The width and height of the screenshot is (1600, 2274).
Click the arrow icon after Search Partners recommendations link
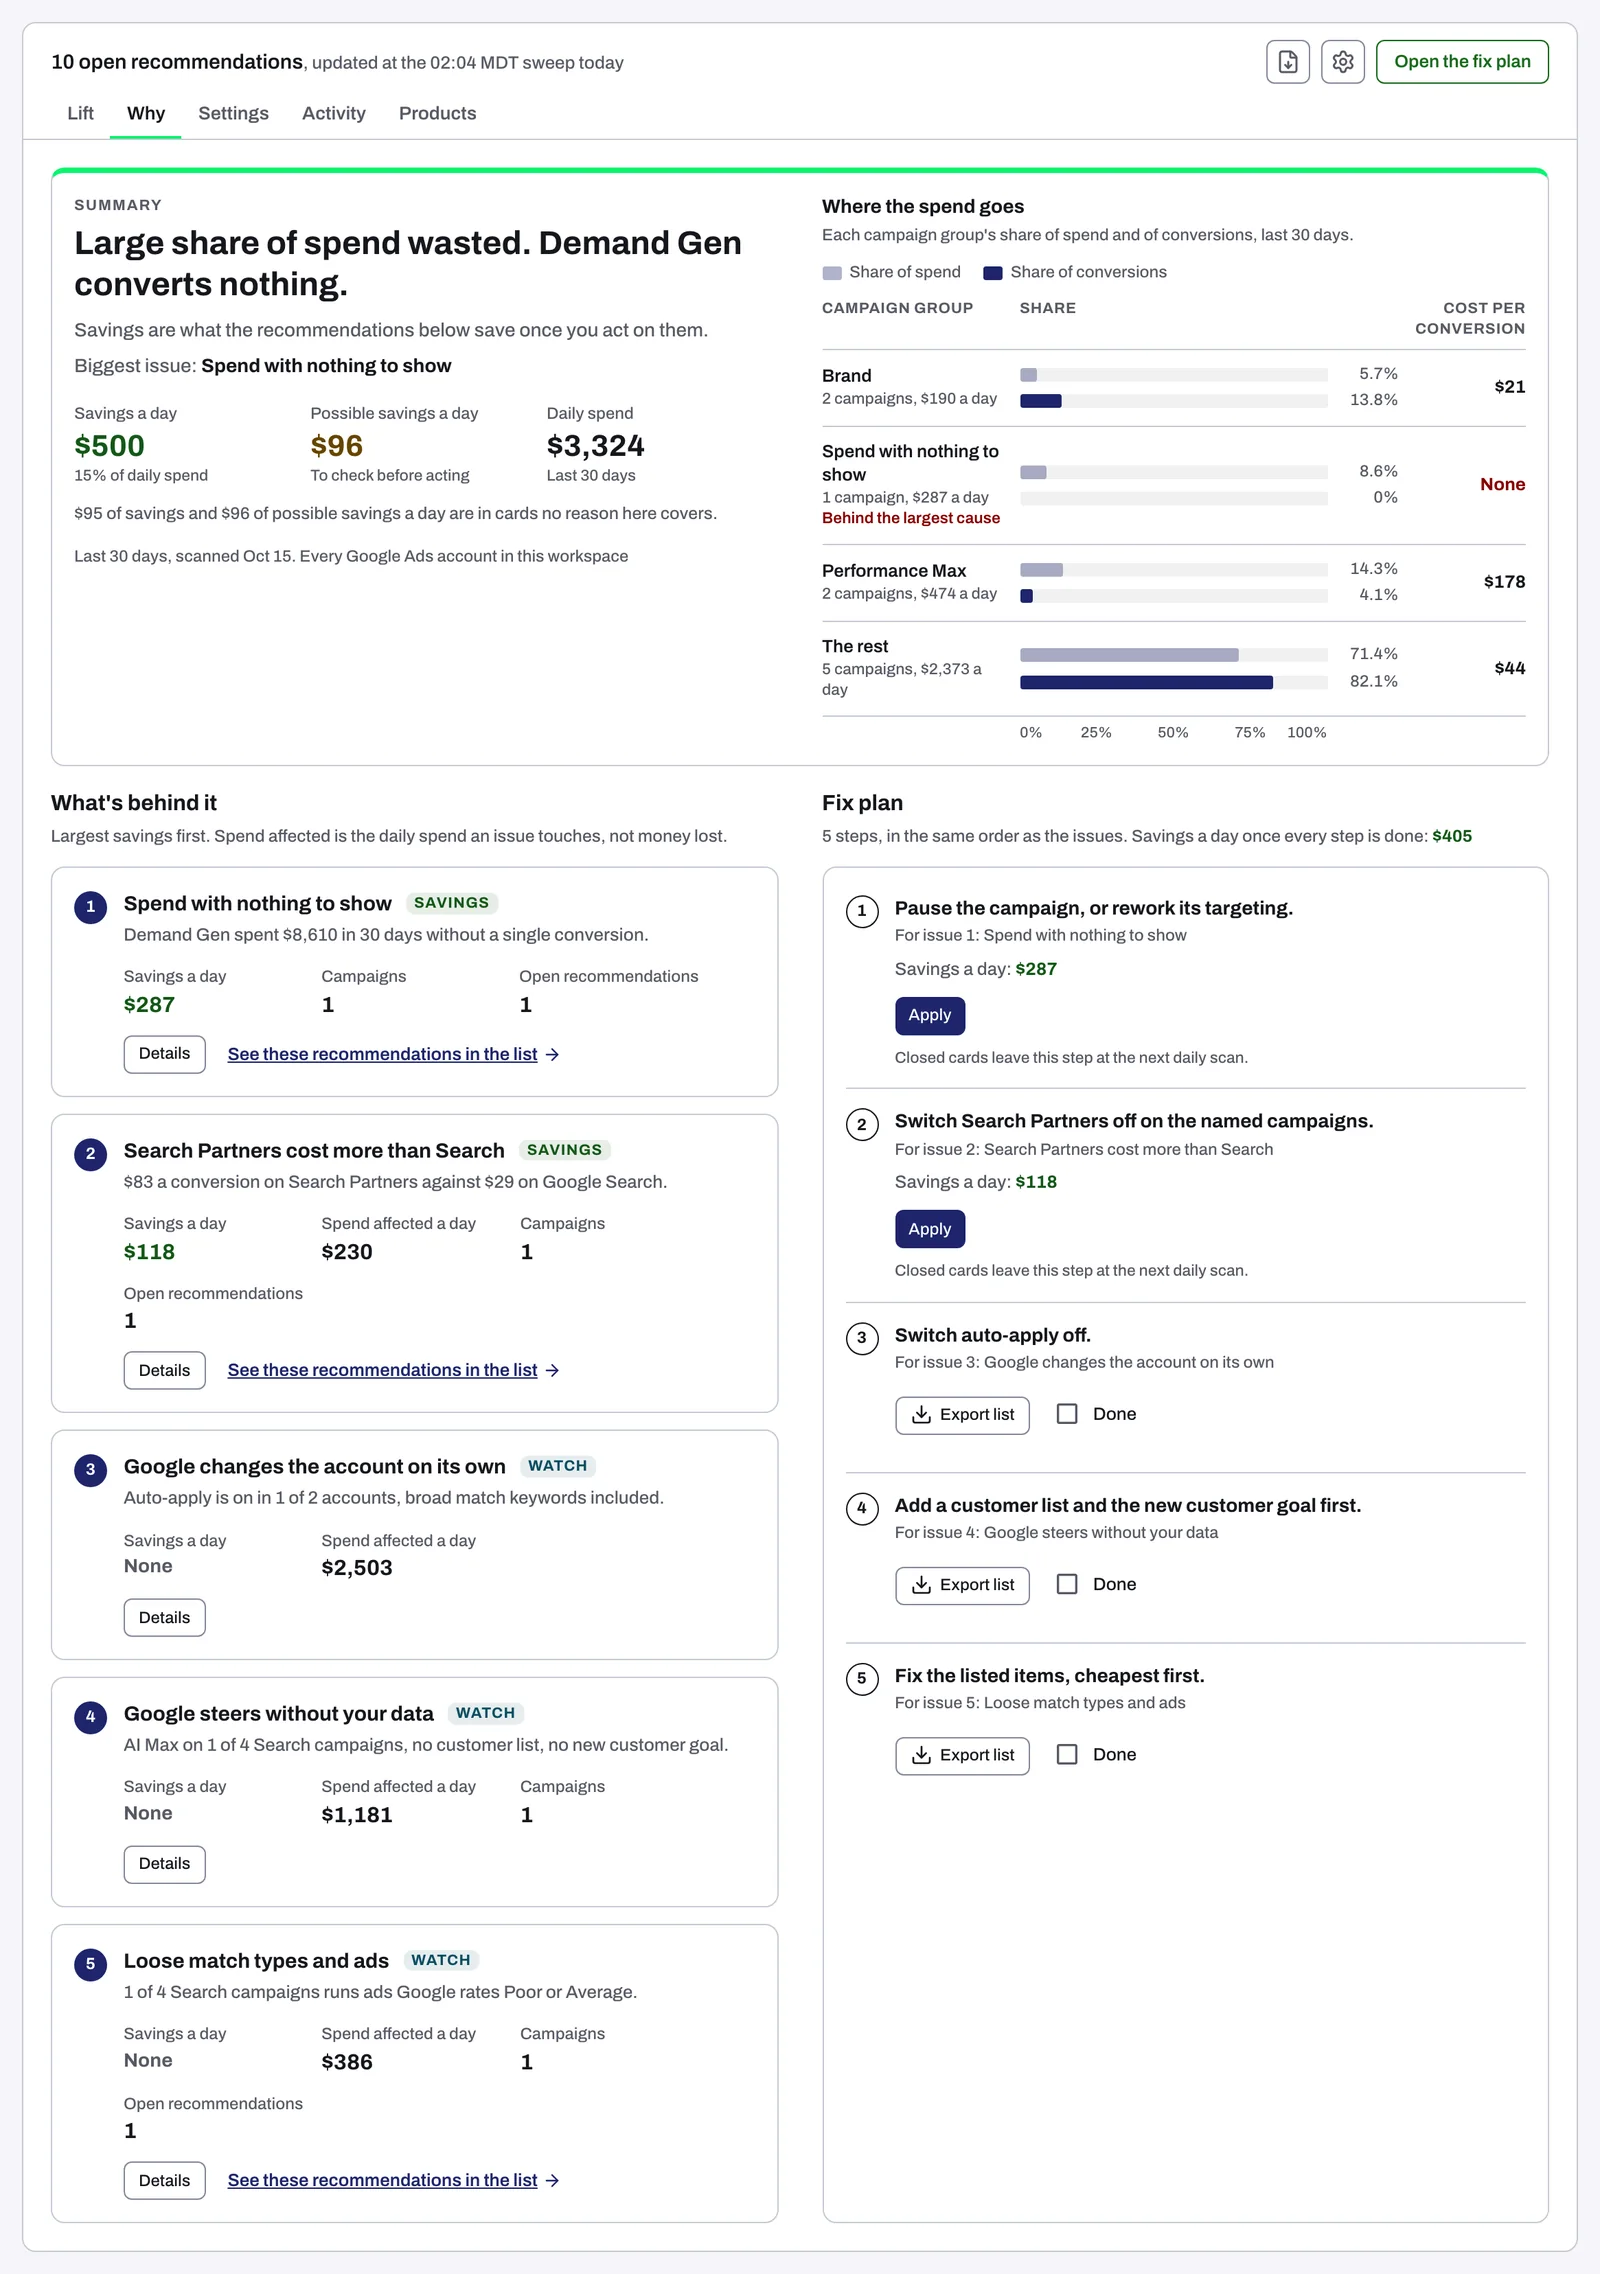[552, 1371]
